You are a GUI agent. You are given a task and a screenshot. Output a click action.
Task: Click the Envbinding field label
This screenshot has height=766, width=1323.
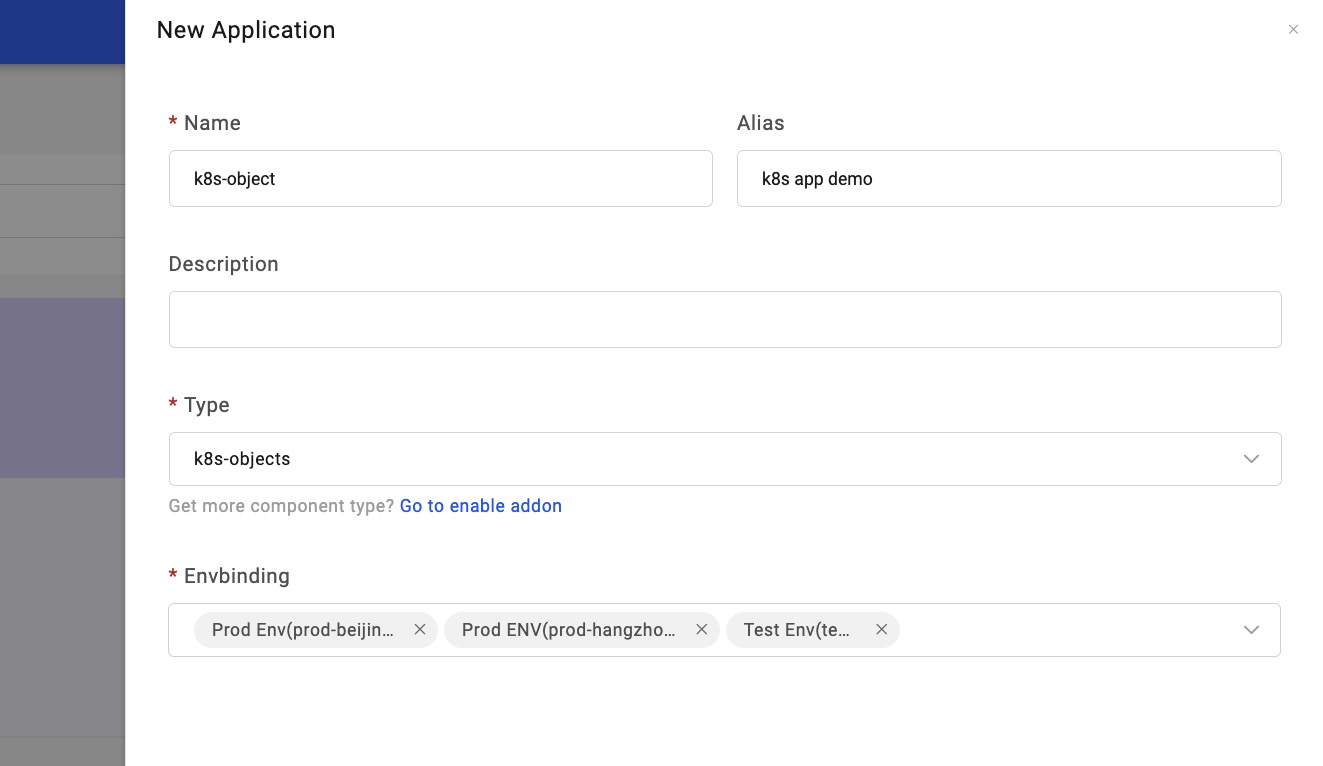[x=236, y=576]
